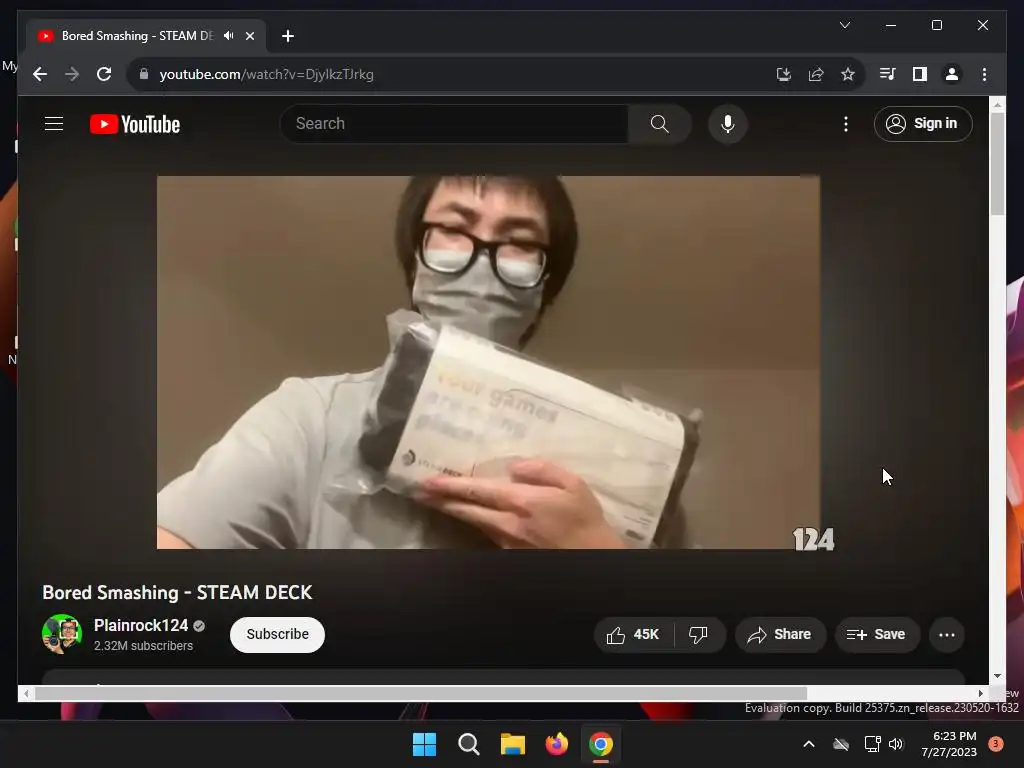Click the search magnifier button
Image resolution: width=1024 pixels, height=768 pixels.
point(660,123)
